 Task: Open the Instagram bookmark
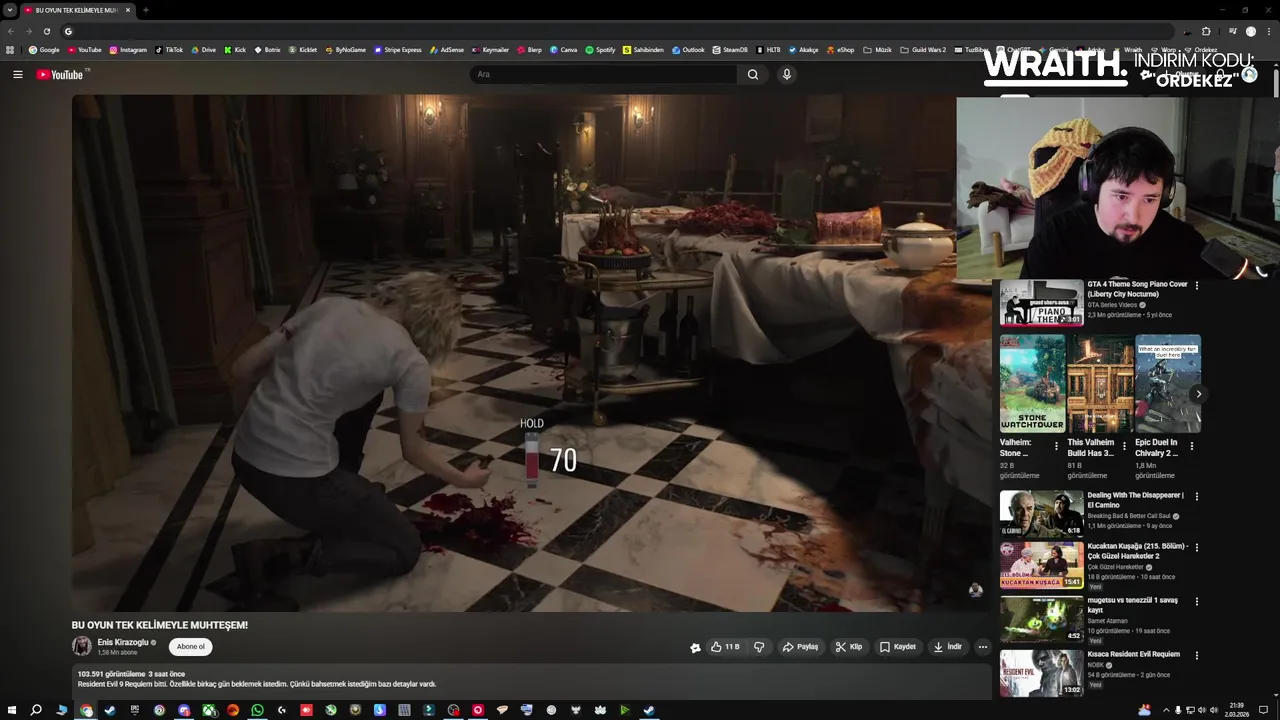128,49
